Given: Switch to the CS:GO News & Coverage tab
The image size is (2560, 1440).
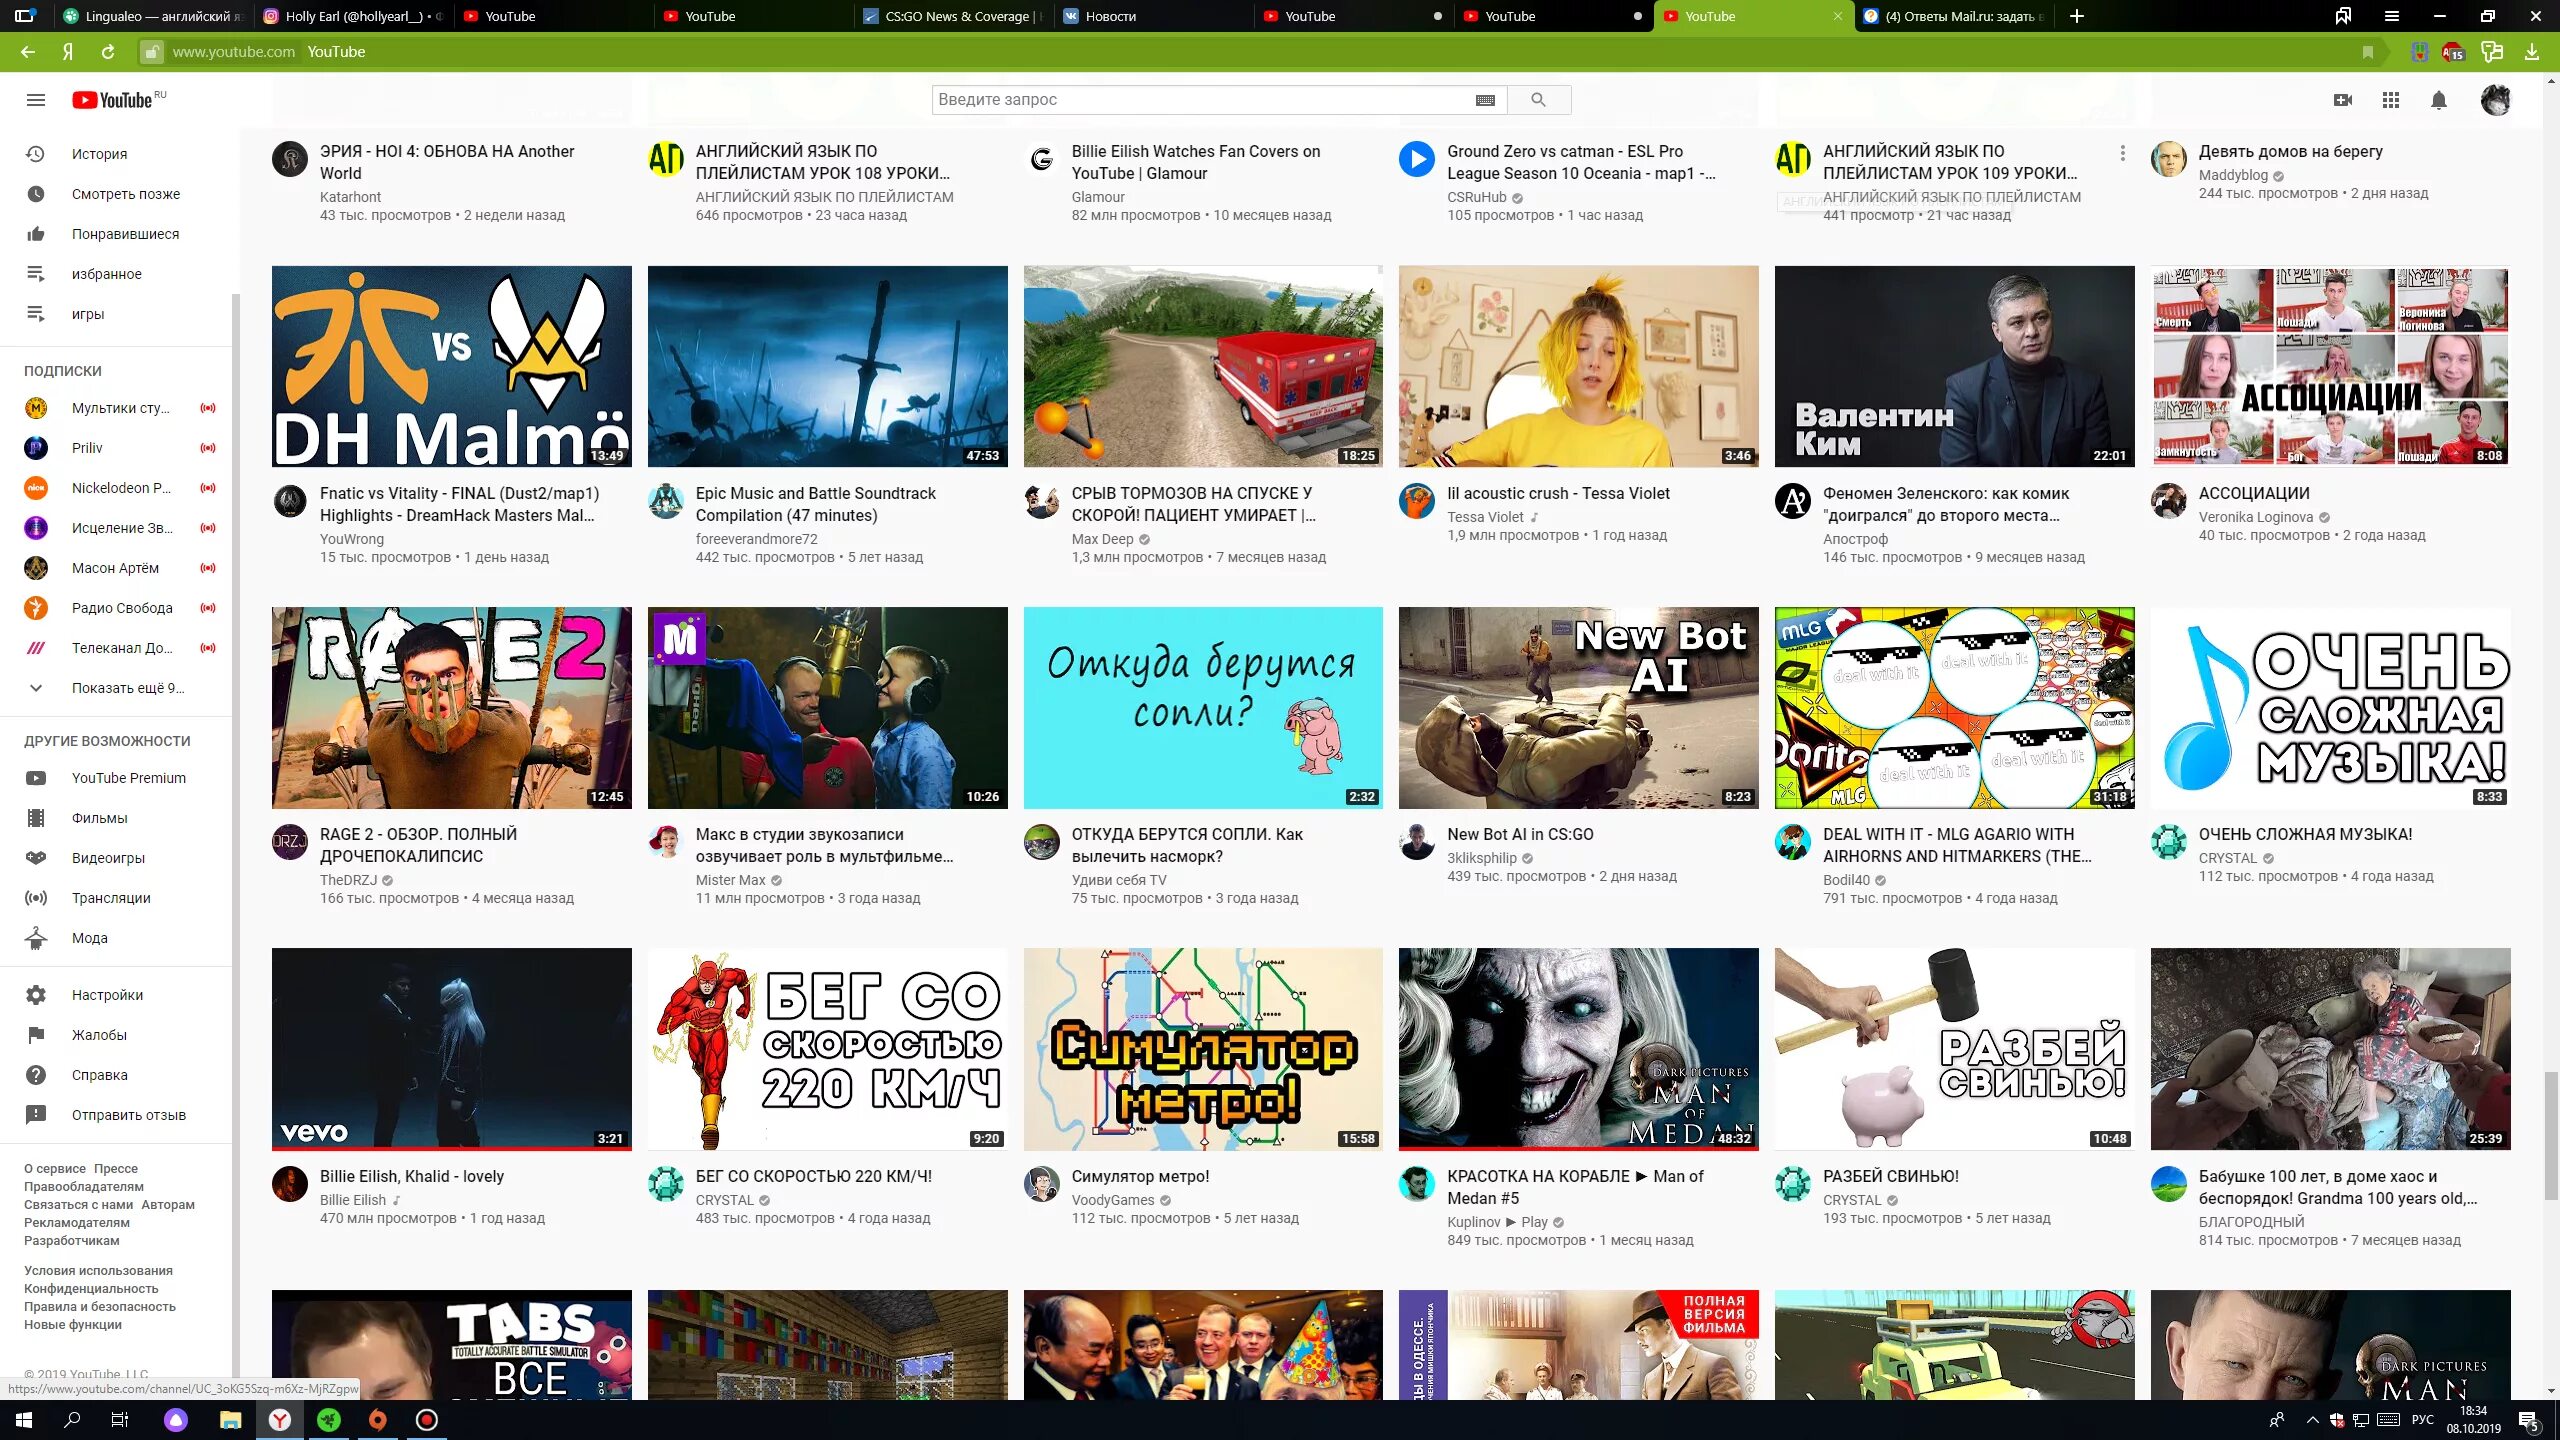Looking at the screenshot, I should point(955,16).
